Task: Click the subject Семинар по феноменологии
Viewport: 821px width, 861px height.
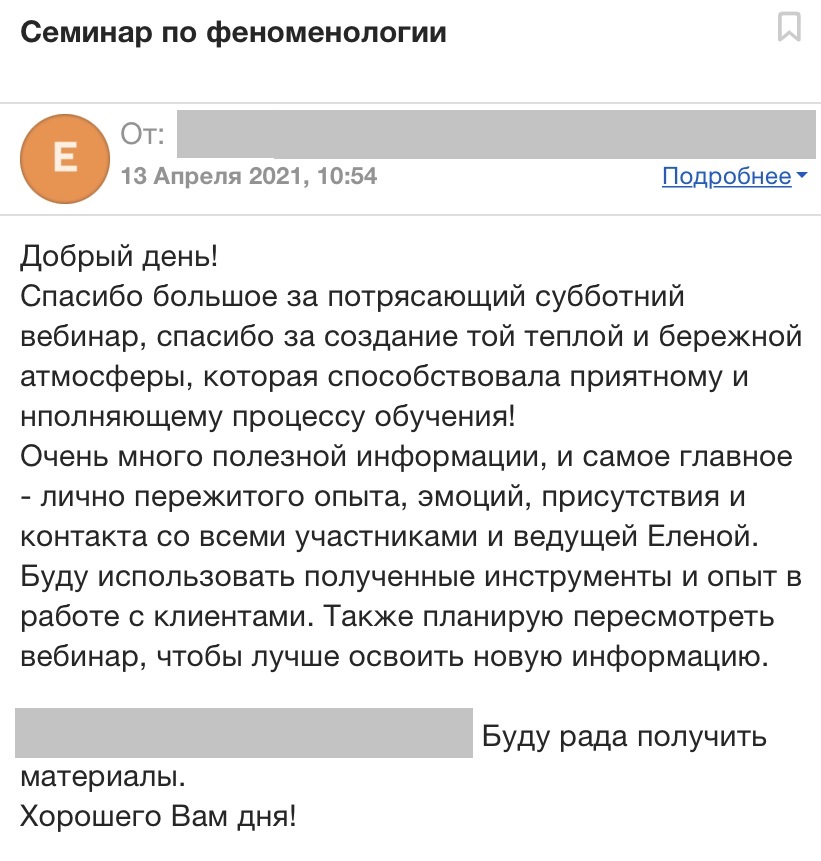Action: 233,32
